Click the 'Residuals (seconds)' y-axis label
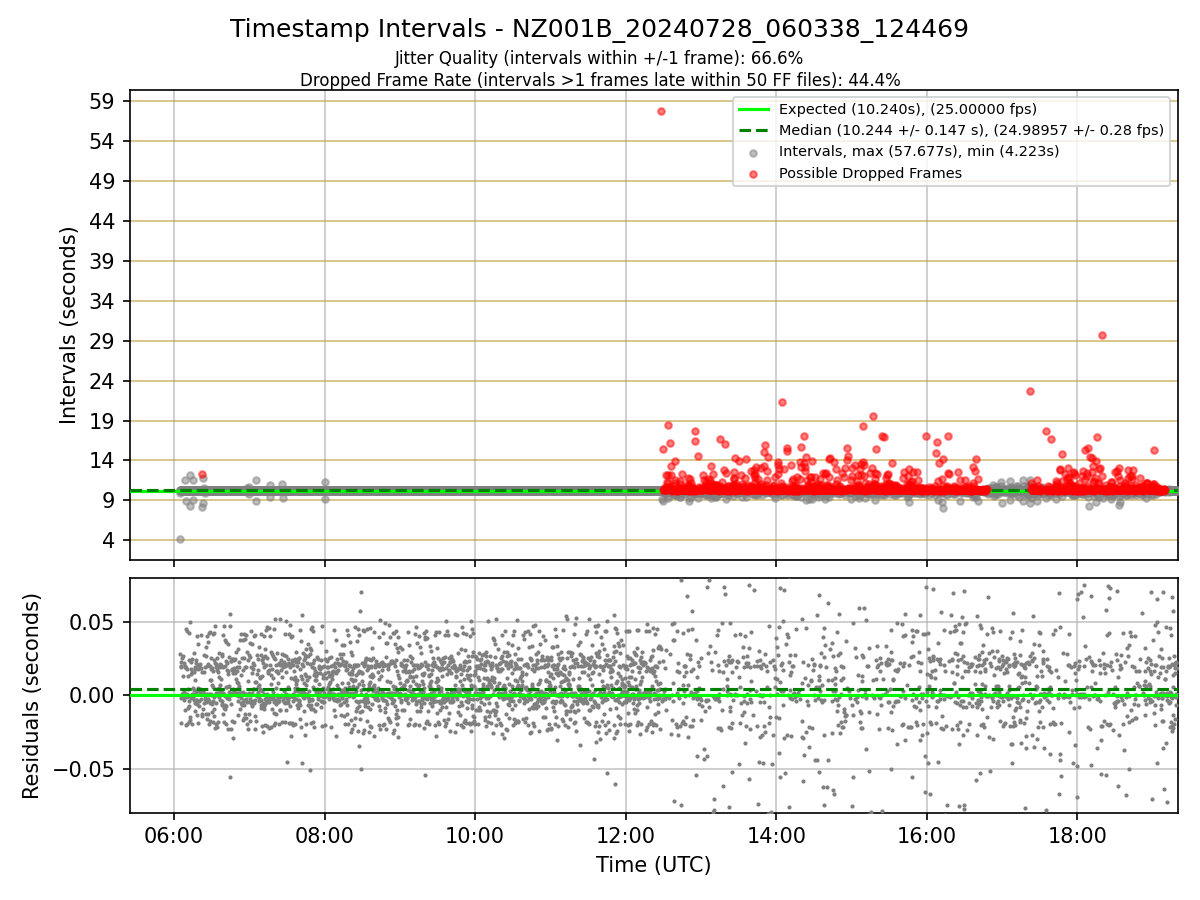The width and height of the screenshot is (1200, 900). pyautogui.click(x=31, y=696)
